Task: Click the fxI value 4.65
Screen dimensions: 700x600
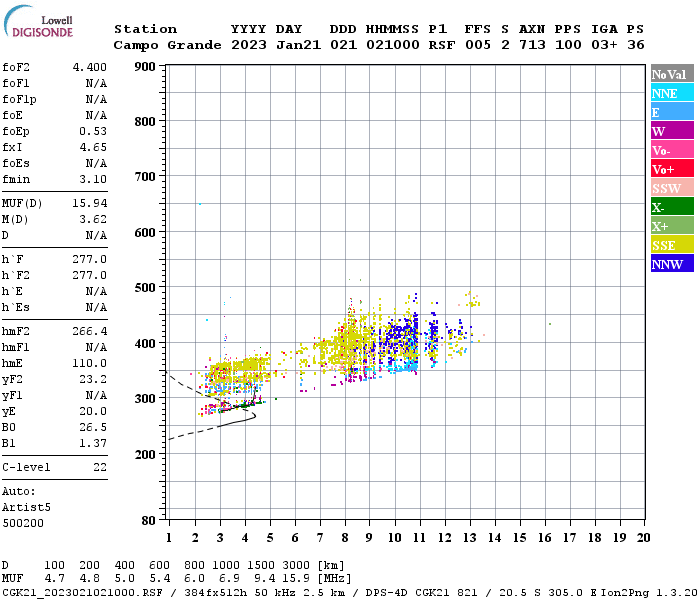Action: [x=93, y=147]
